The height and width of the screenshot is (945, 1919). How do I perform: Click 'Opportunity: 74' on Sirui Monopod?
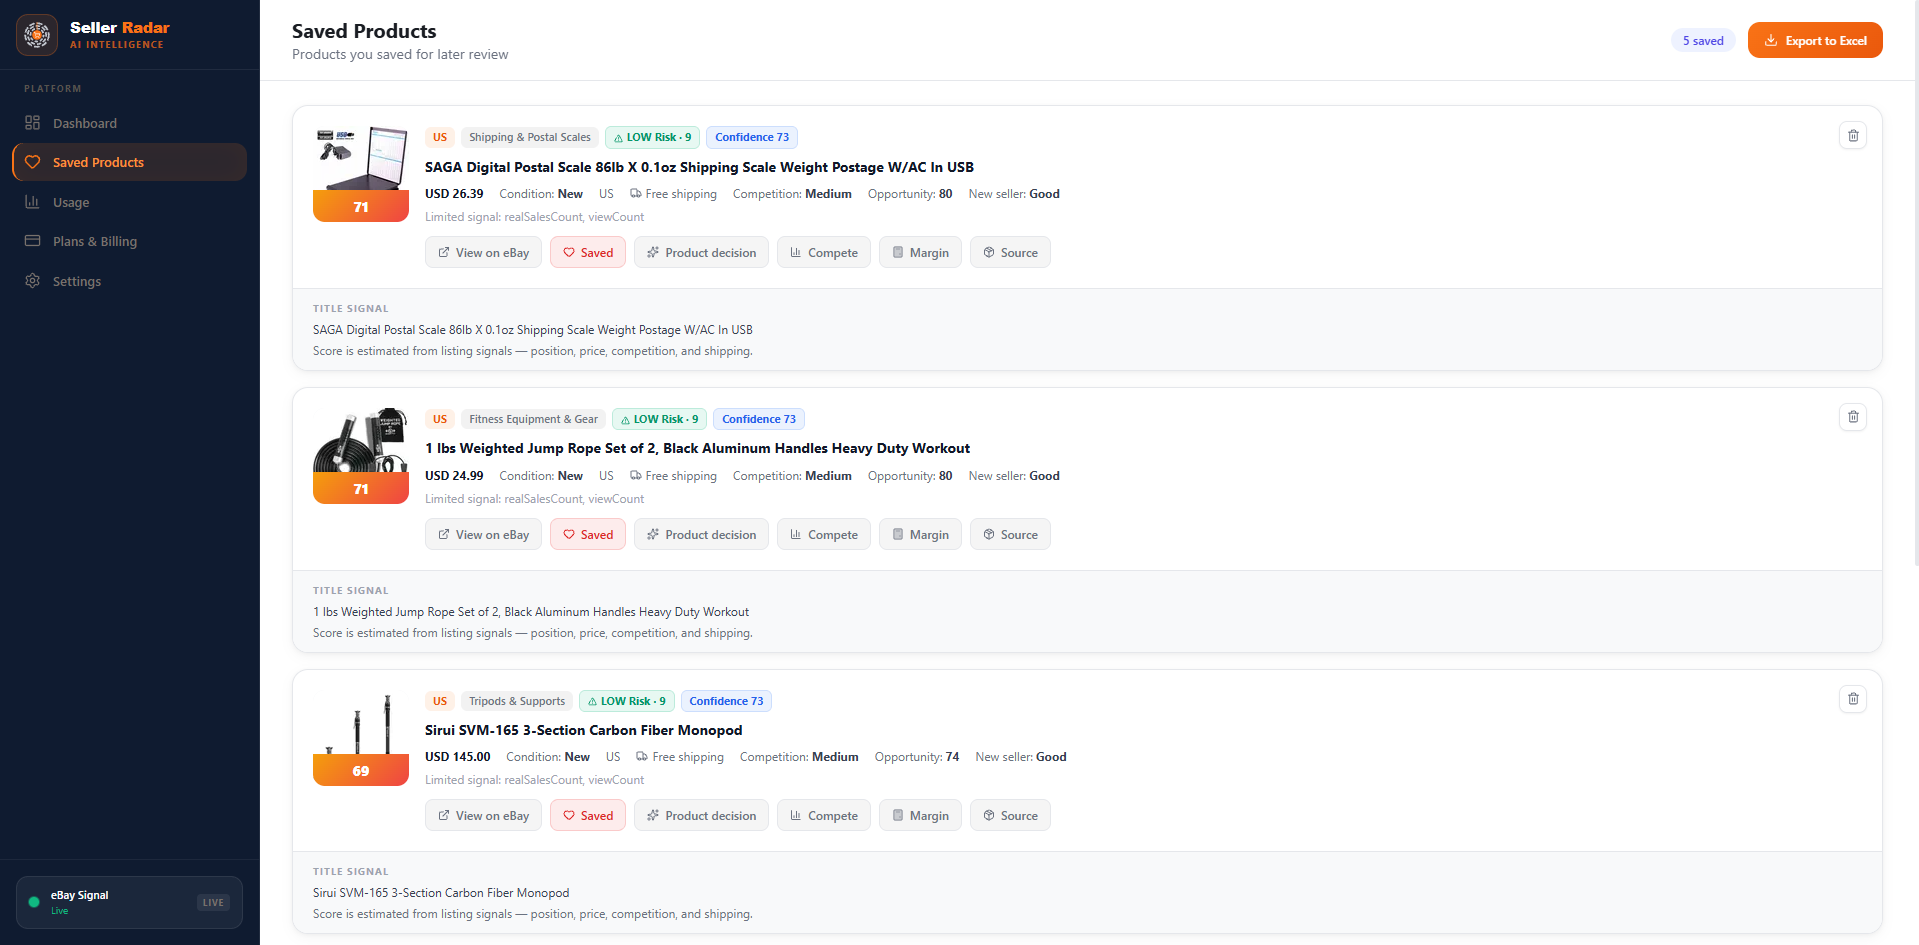tap(917, 757)
